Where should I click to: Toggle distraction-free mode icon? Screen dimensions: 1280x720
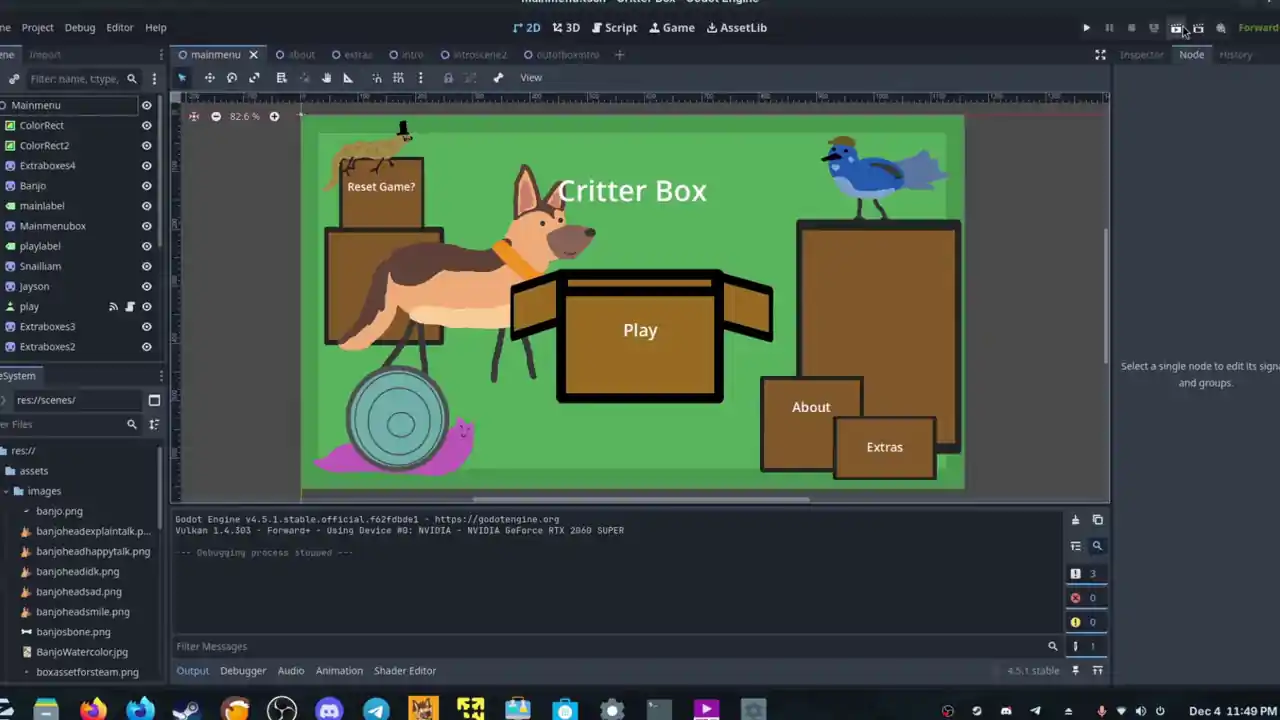[x=1100, y=55]
